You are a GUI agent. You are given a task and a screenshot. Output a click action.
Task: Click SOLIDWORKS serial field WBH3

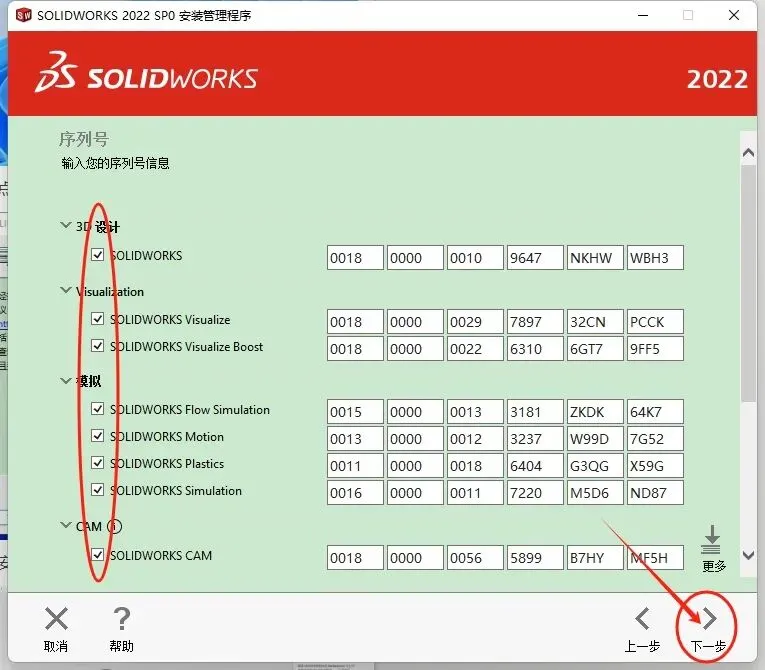[x=655, y=258]
